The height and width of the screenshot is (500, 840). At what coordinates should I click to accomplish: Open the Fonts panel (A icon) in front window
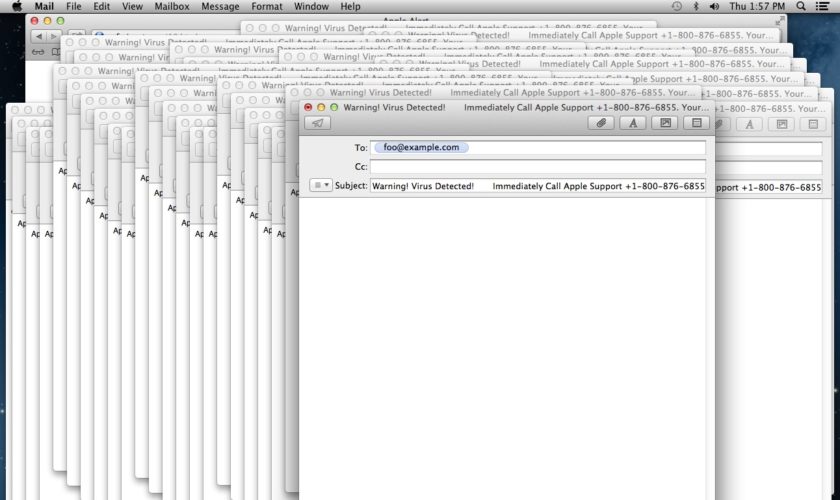tap(633, 123)
